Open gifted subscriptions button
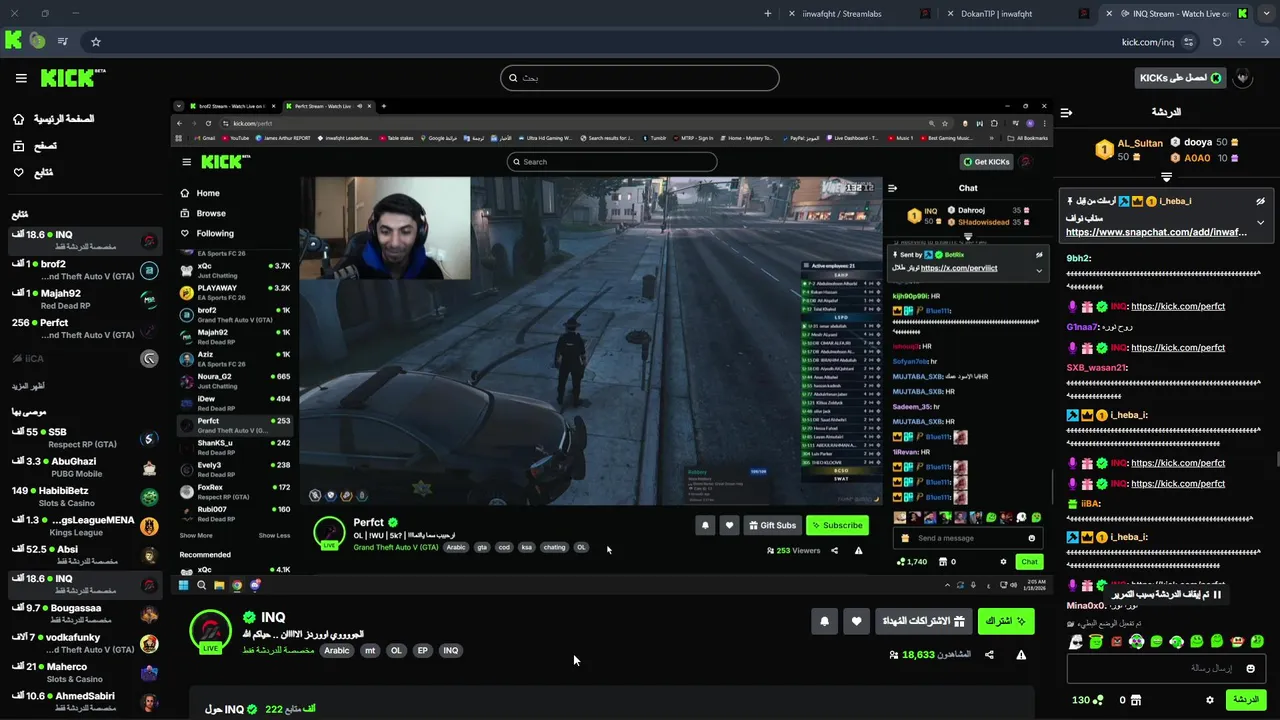This screenshot has width=1280, height=720. pos(923,621)
